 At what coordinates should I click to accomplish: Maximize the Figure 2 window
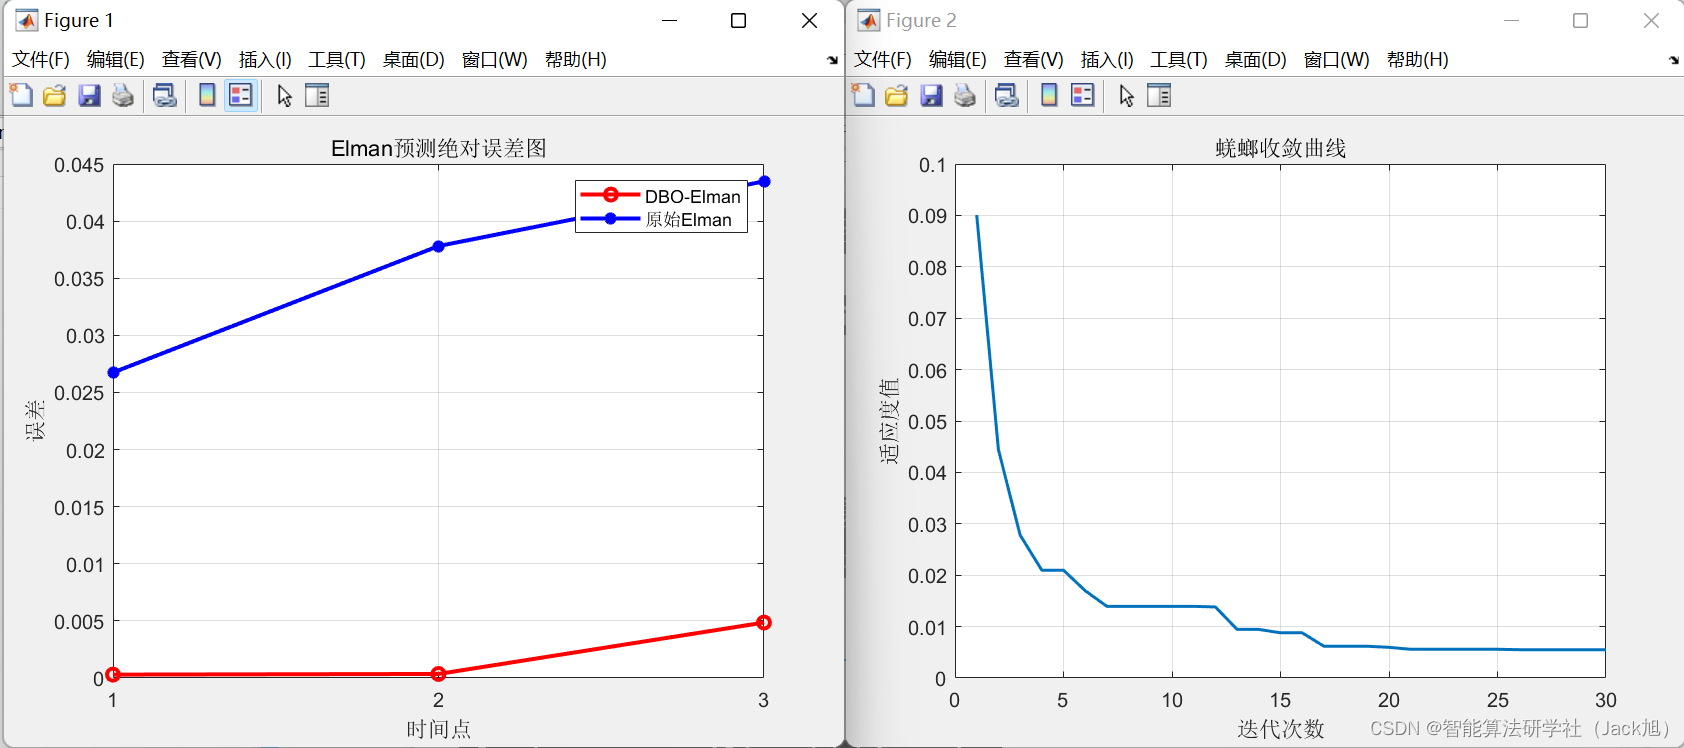(x=1580, y=20)
